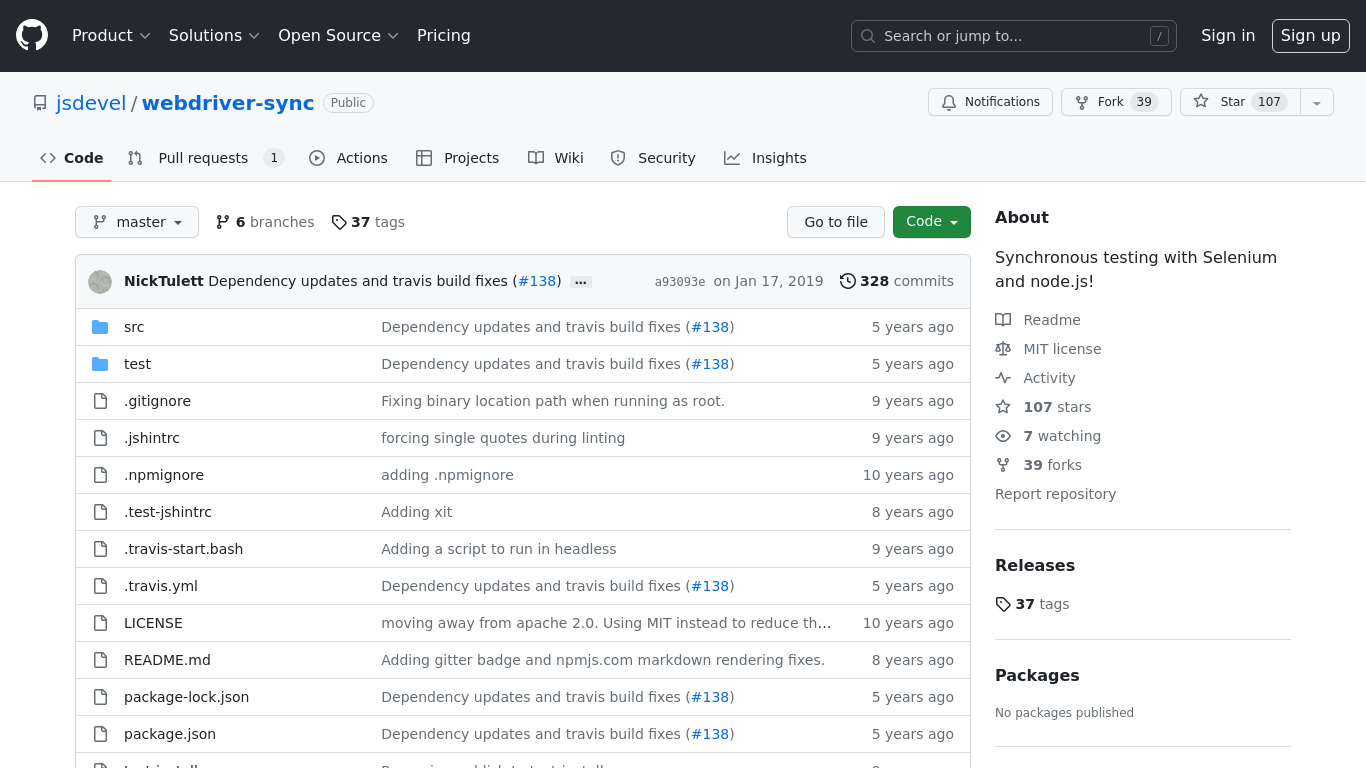The image size is (1366, 768).
Task: Open the .jshintrc file
Action: point(152,438)
